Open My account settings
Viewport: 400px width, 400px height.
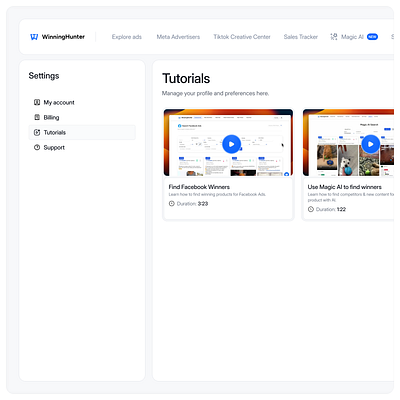(59, 102)
